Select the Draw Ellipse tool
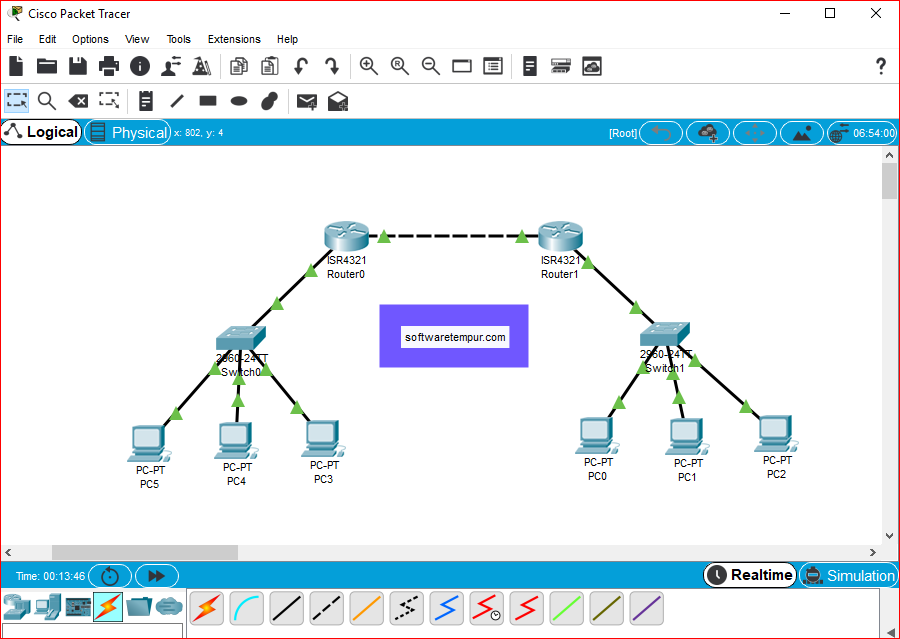This screenshot has height=639, width=900. pos(239,102)
